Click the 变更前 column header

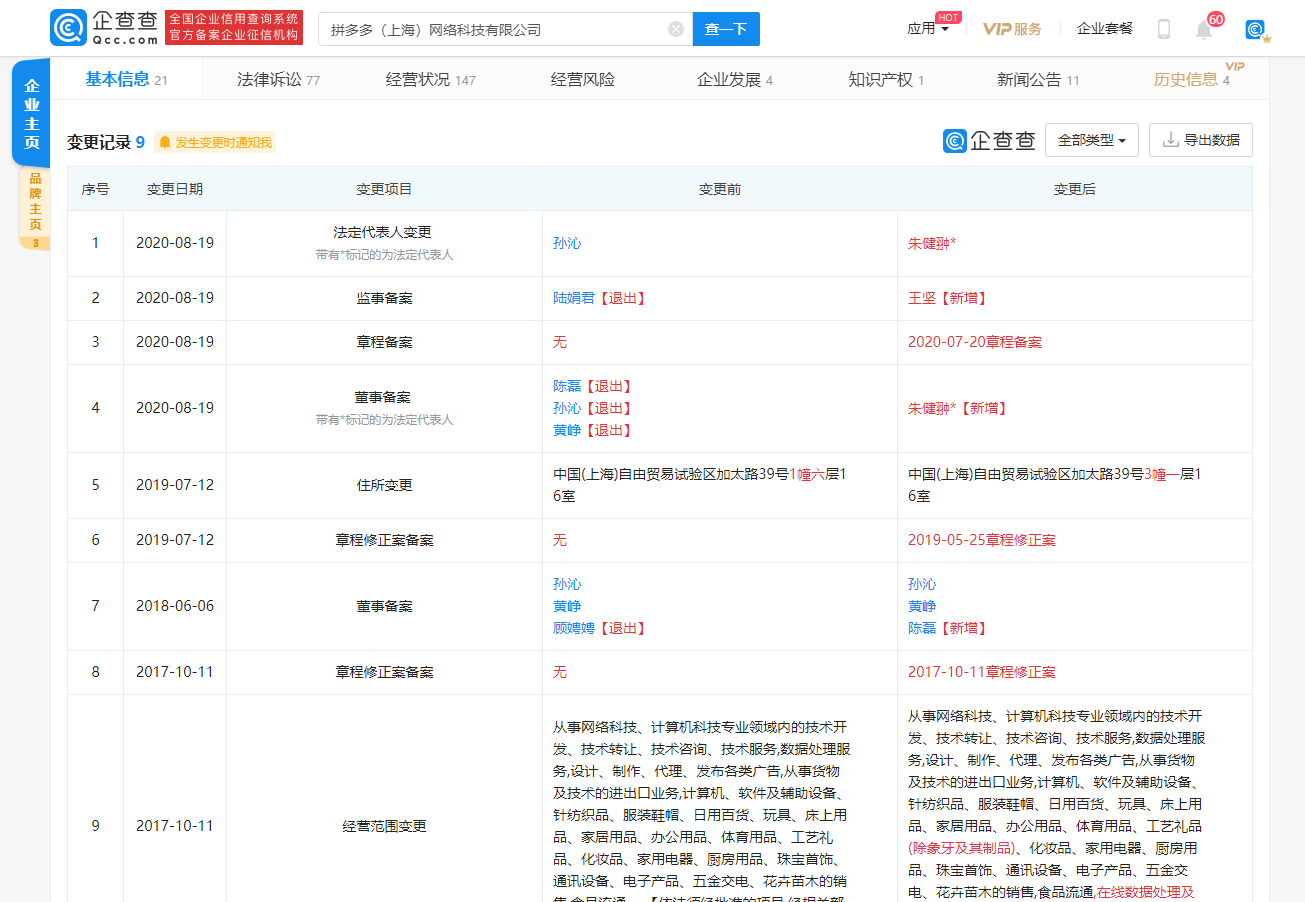click(x=720, y=189)
